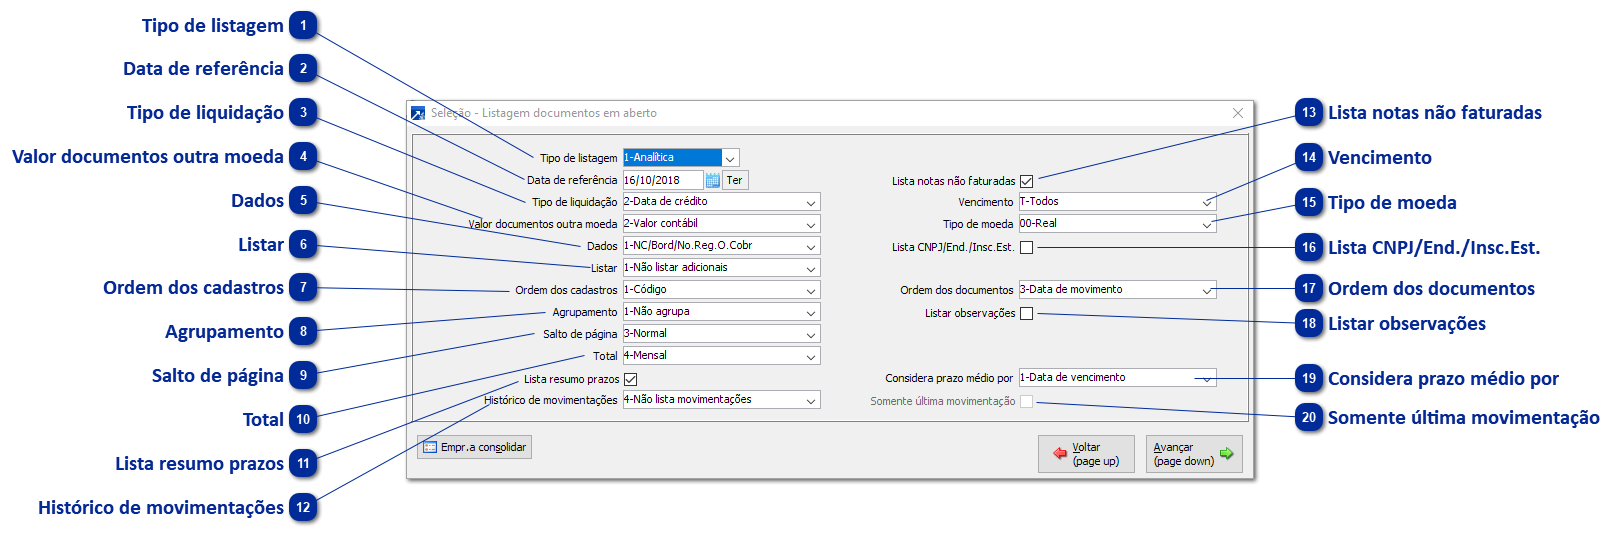Click the Empr.a consolidar button
The width and height of the screenshot is (1616, 536).
pyautogui.click(x=474, y=447)
